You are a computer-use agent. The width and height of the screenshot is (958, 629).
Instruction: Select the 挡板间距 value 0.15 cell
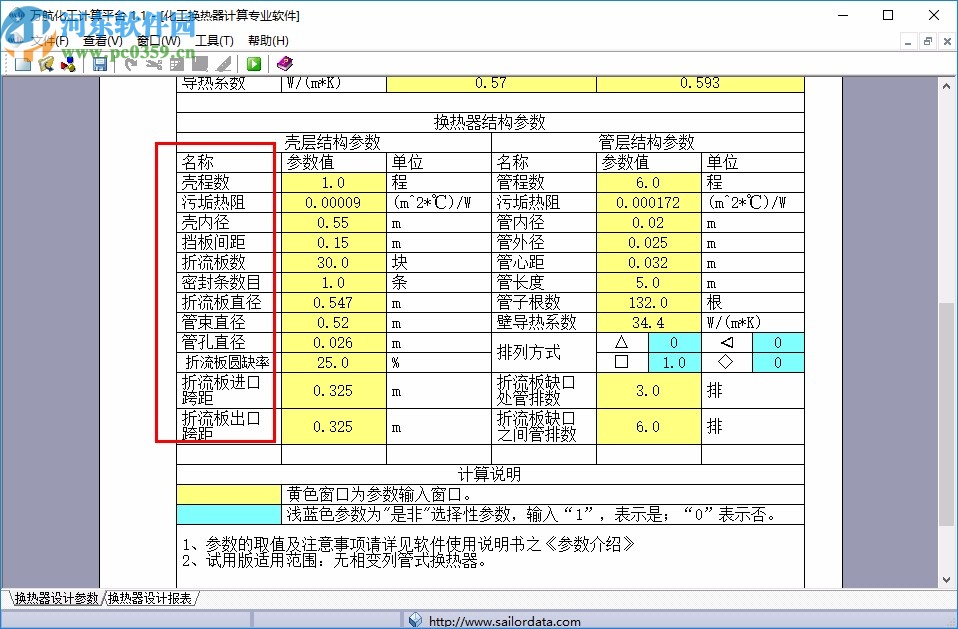pos(334,243)
